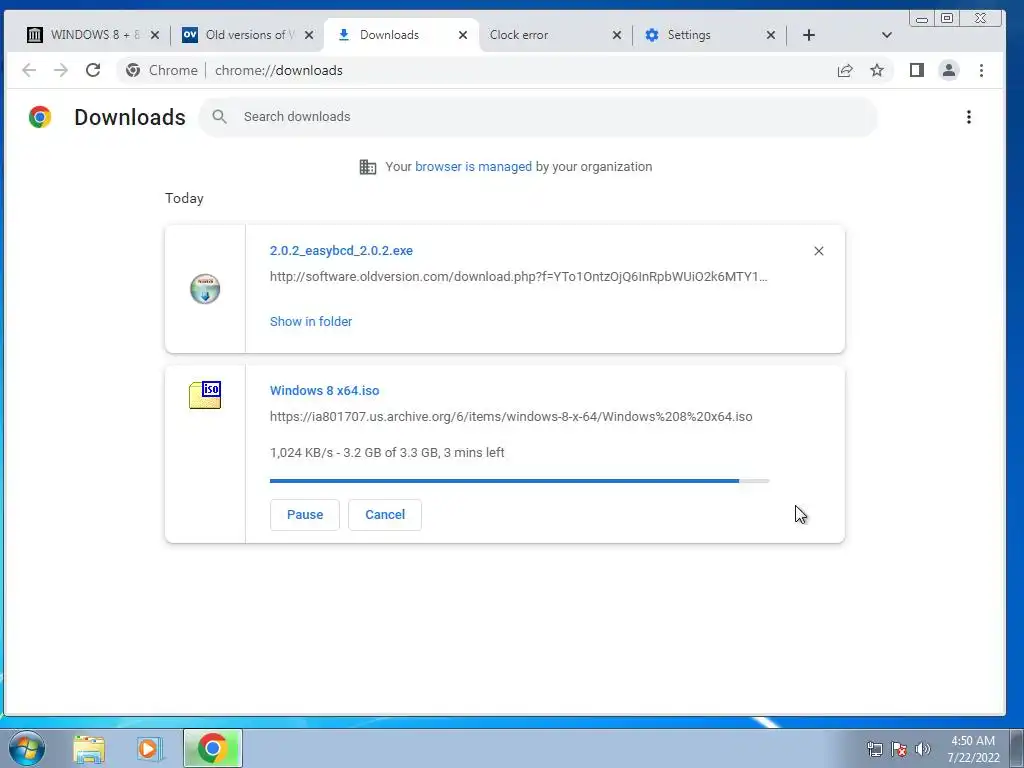Click the managed organization building icon

(368, 167)
